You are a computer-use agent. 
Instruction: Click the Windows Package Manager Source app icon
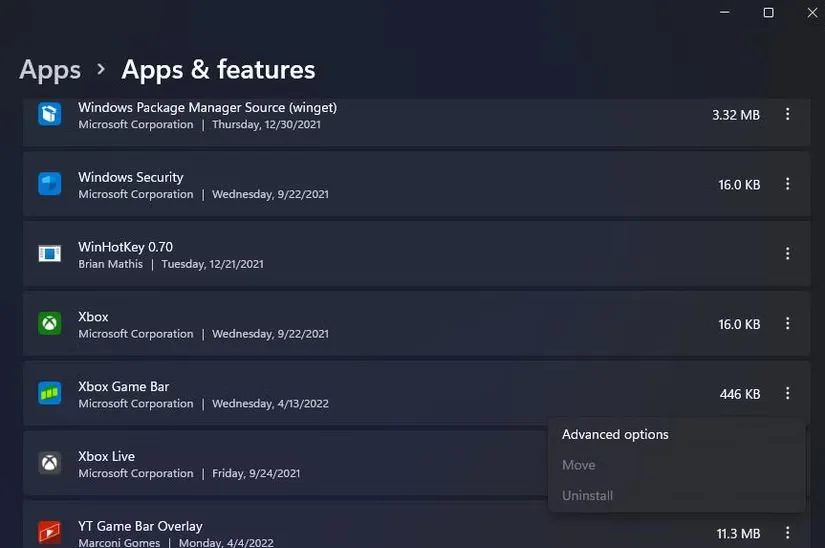(x=50, y=114)
